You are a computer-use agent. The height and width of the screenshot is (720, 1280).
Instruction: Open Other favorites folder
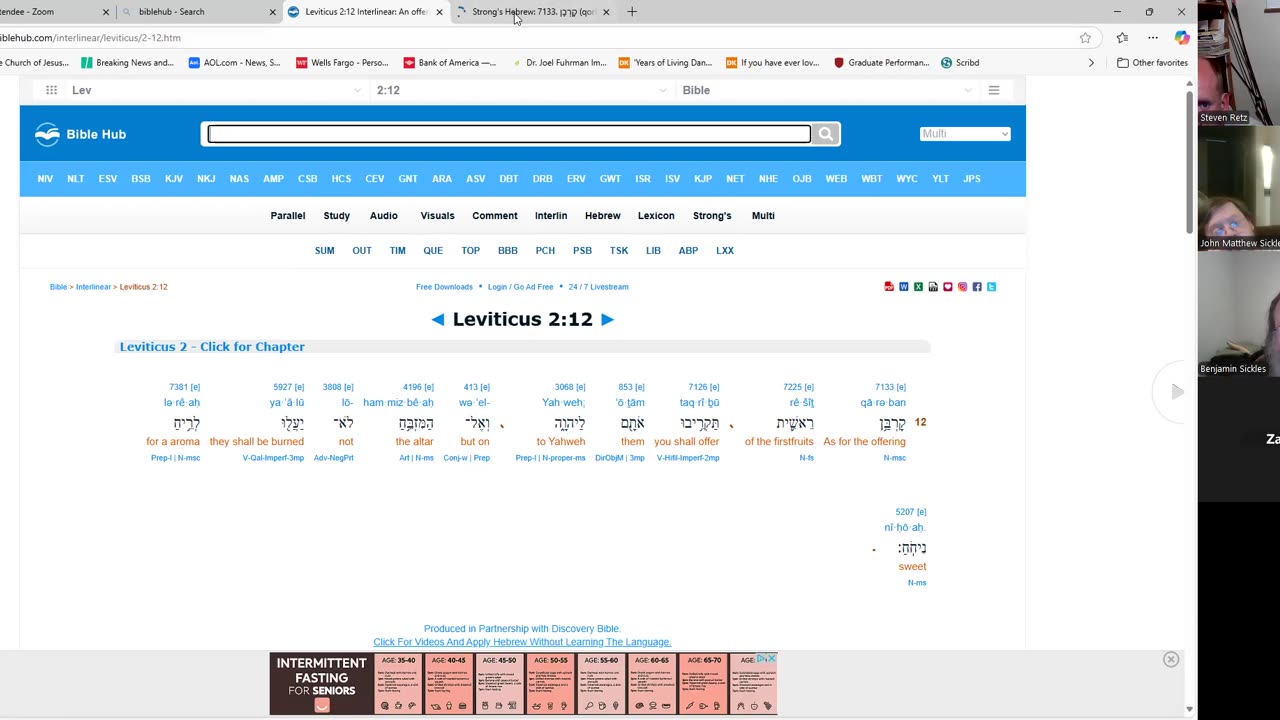[1153, 63]
